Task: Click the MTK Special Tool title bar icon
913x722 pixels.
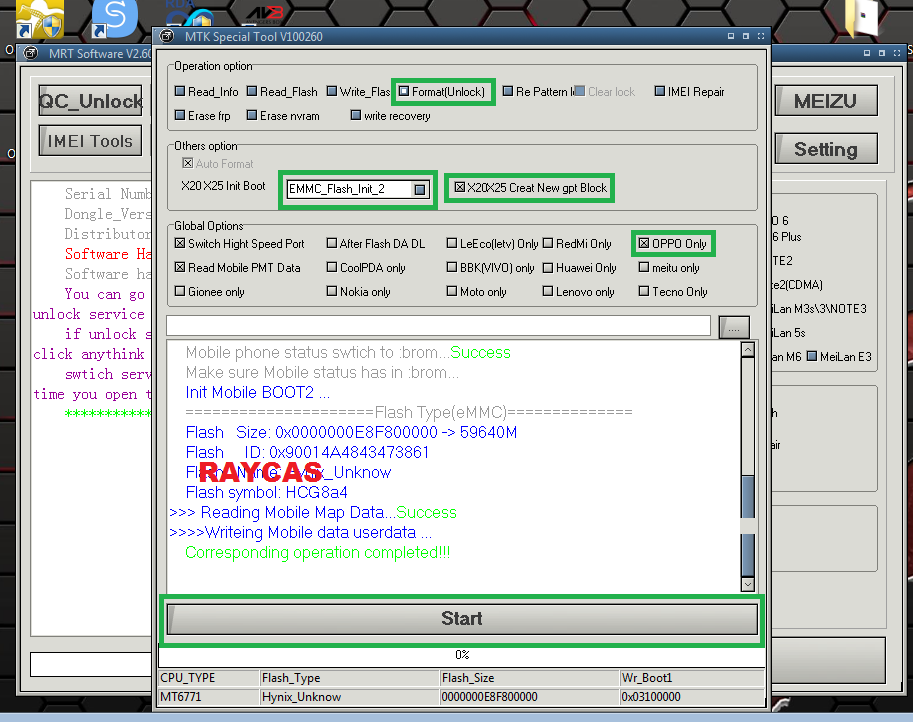Action: pyautogui.click(x=167, y=36)
